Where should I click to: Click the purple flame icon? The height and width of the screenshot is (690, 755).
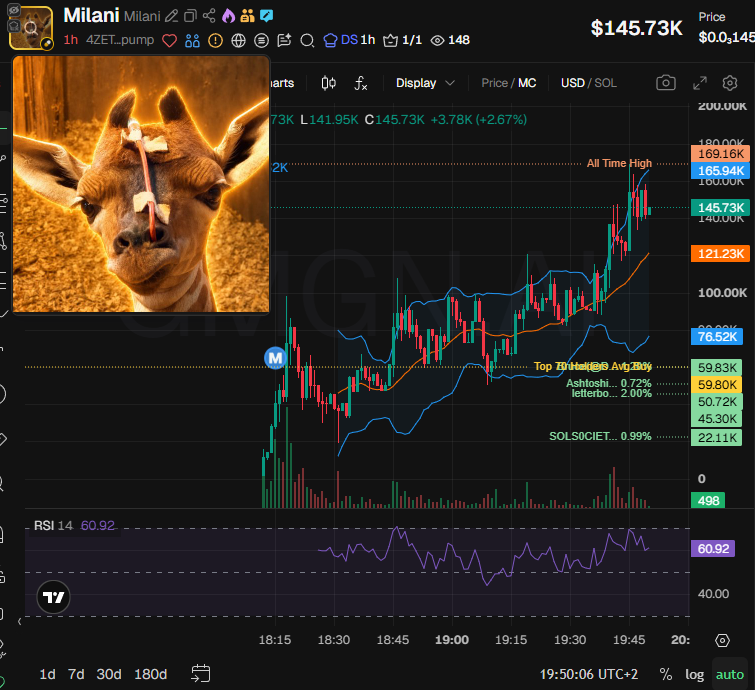coord(228,16)
